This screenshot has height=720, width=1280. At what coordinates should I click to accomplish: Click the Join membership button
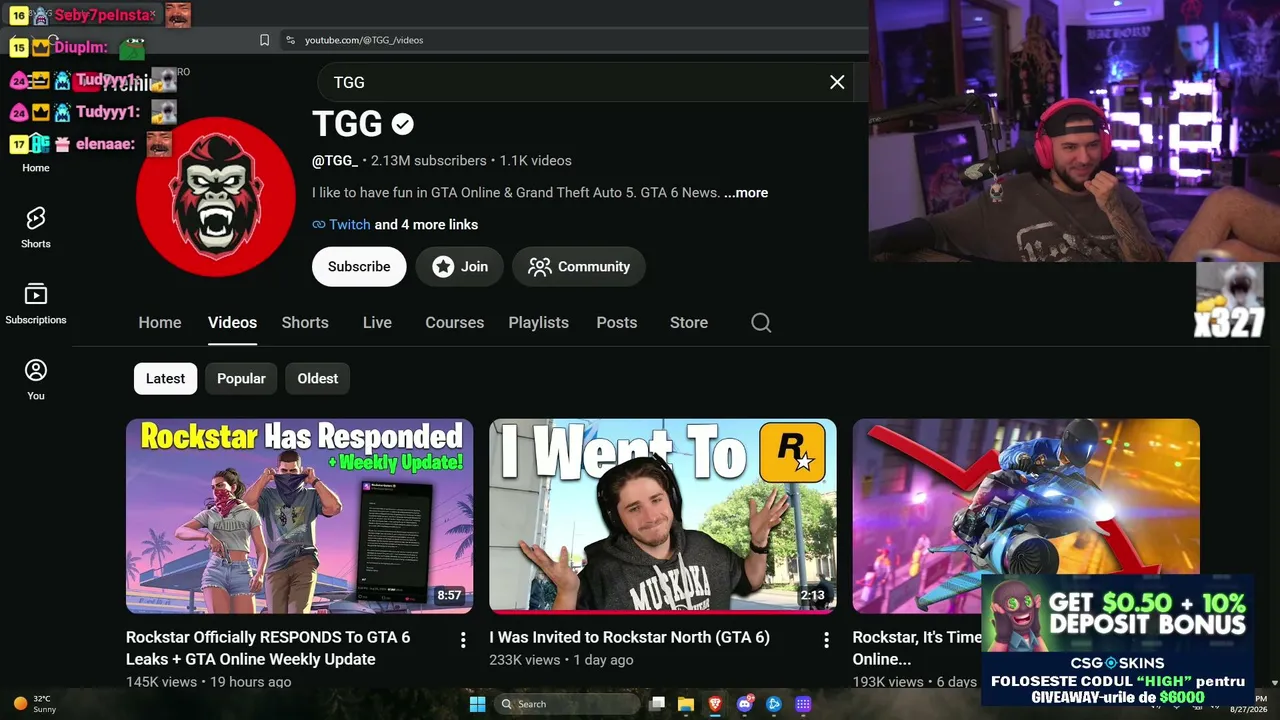click(x=460, y=267)
